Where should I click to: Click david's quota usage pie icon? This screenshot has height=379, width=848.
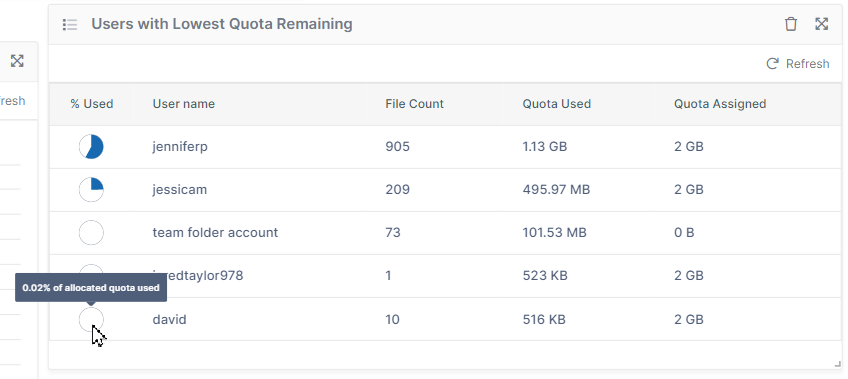click(x=91, y=320)
